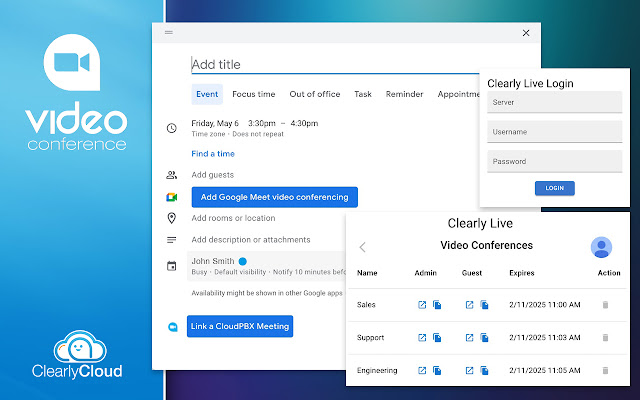640x400 pixels.
Task: Grab the drag handle in dialog header
Action: tap(169, 33)
